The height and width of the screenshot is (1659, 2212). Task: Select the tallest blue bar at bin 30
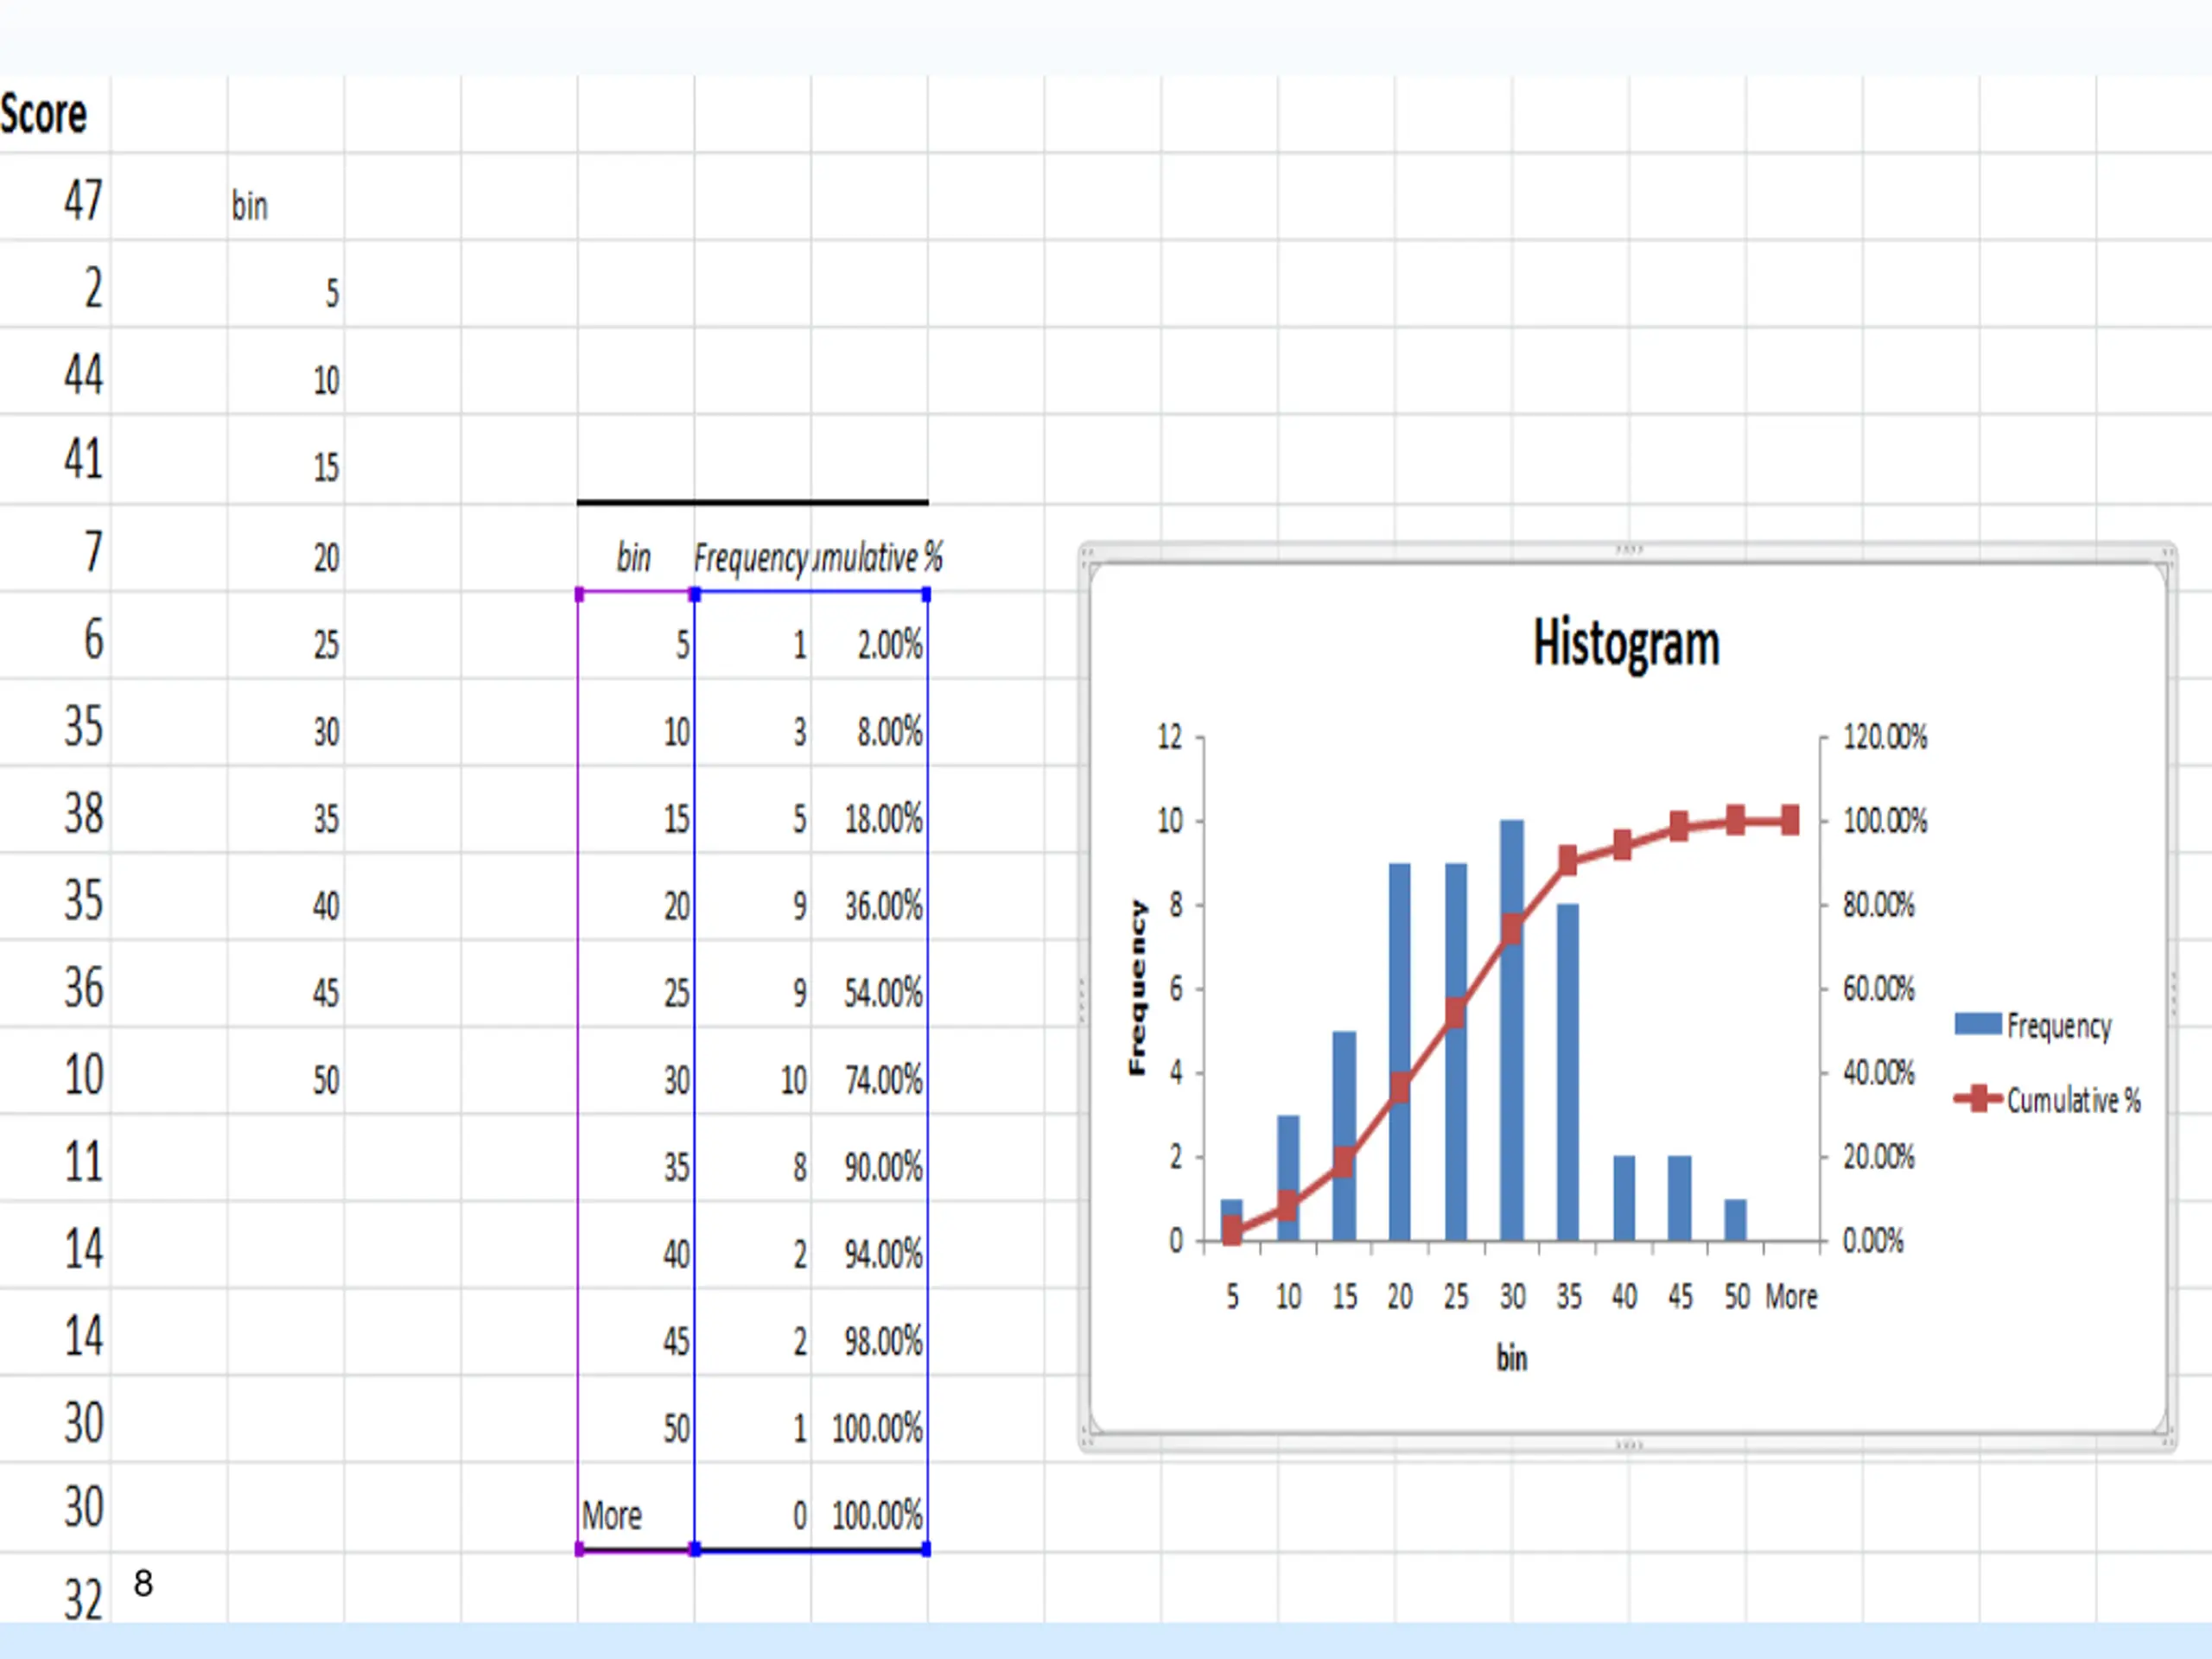click(1512, 1030)
